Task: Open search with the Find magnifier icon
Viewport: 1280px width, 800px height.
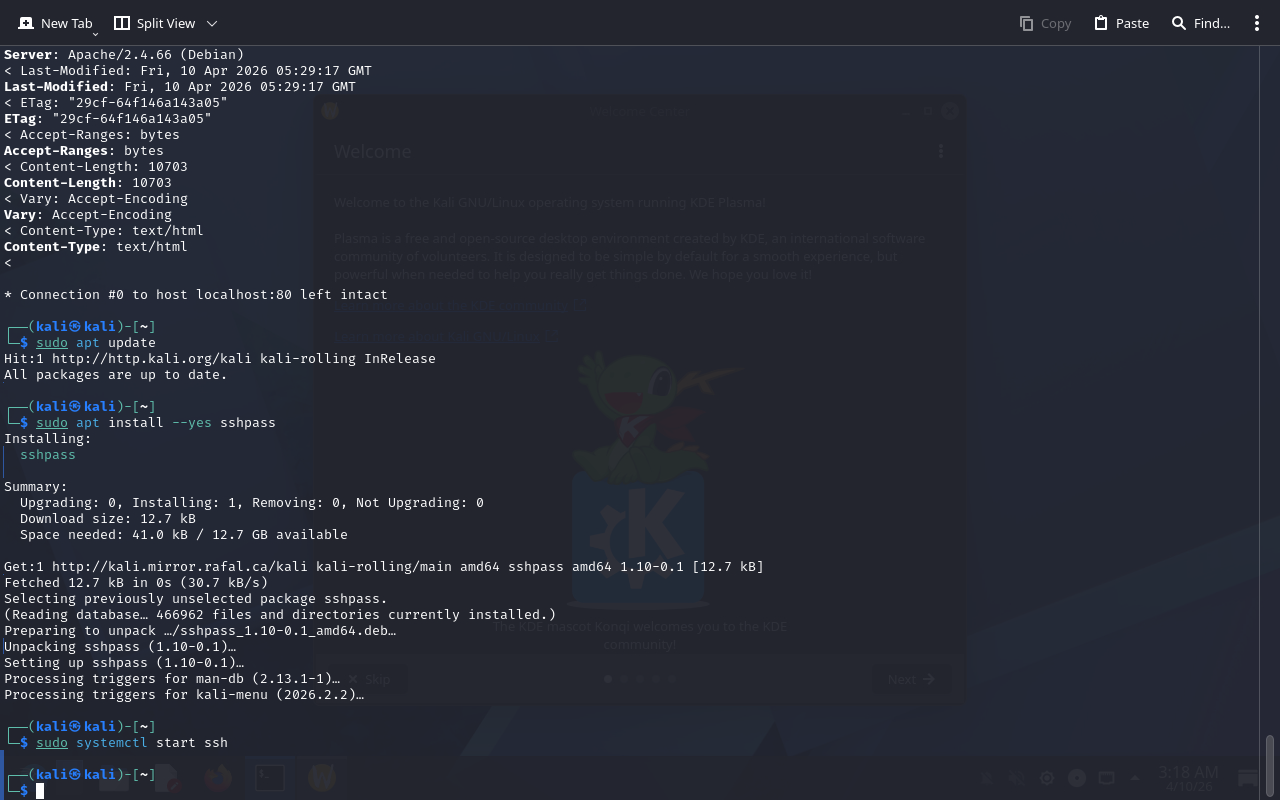Action: point(1179,23)
